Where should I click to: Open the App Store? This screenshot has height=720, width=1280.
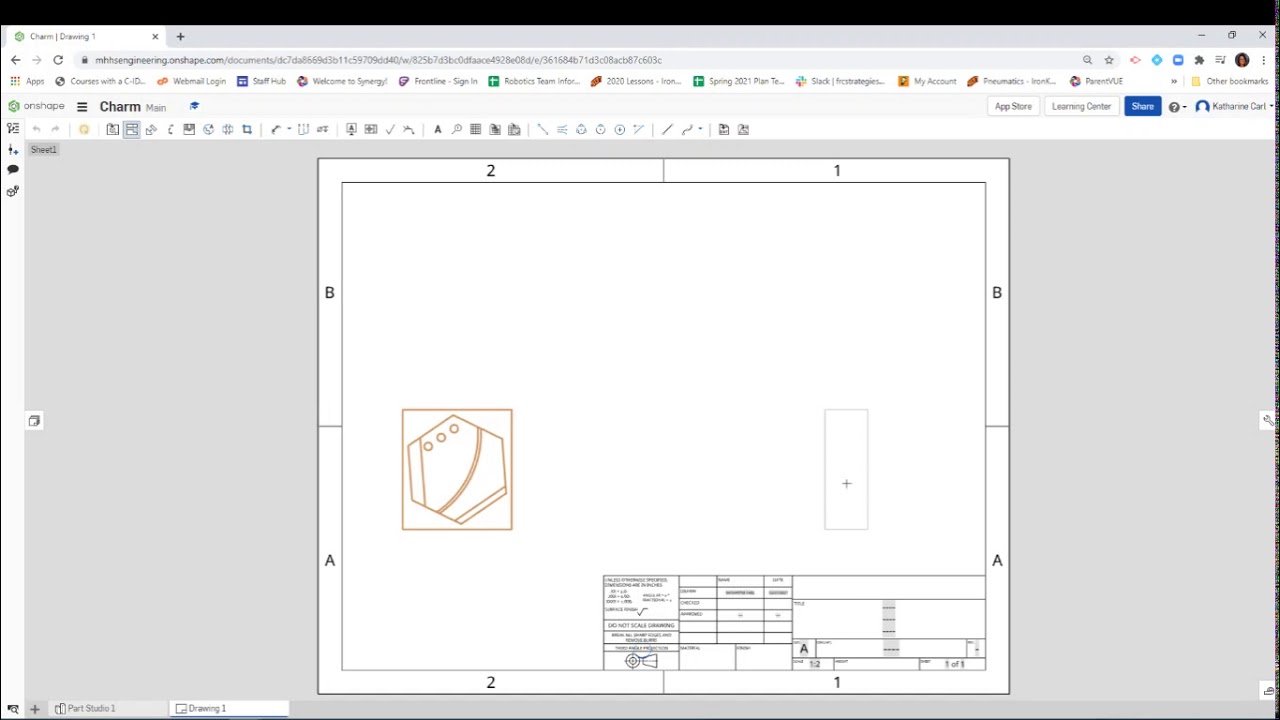click(1013, 106)
